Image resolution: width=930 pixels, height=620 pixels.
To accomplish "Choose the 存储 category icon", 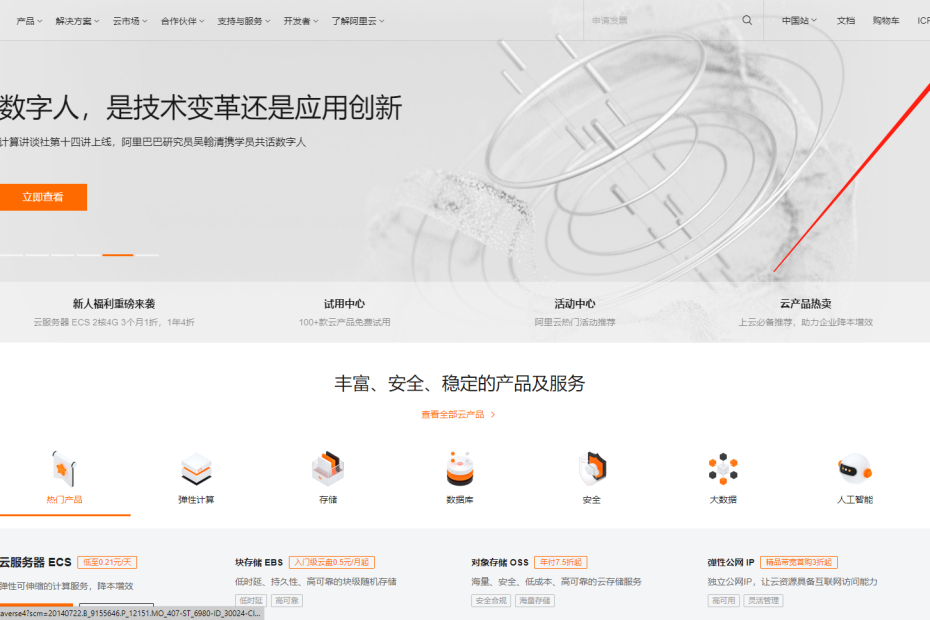I will (328, 469).
